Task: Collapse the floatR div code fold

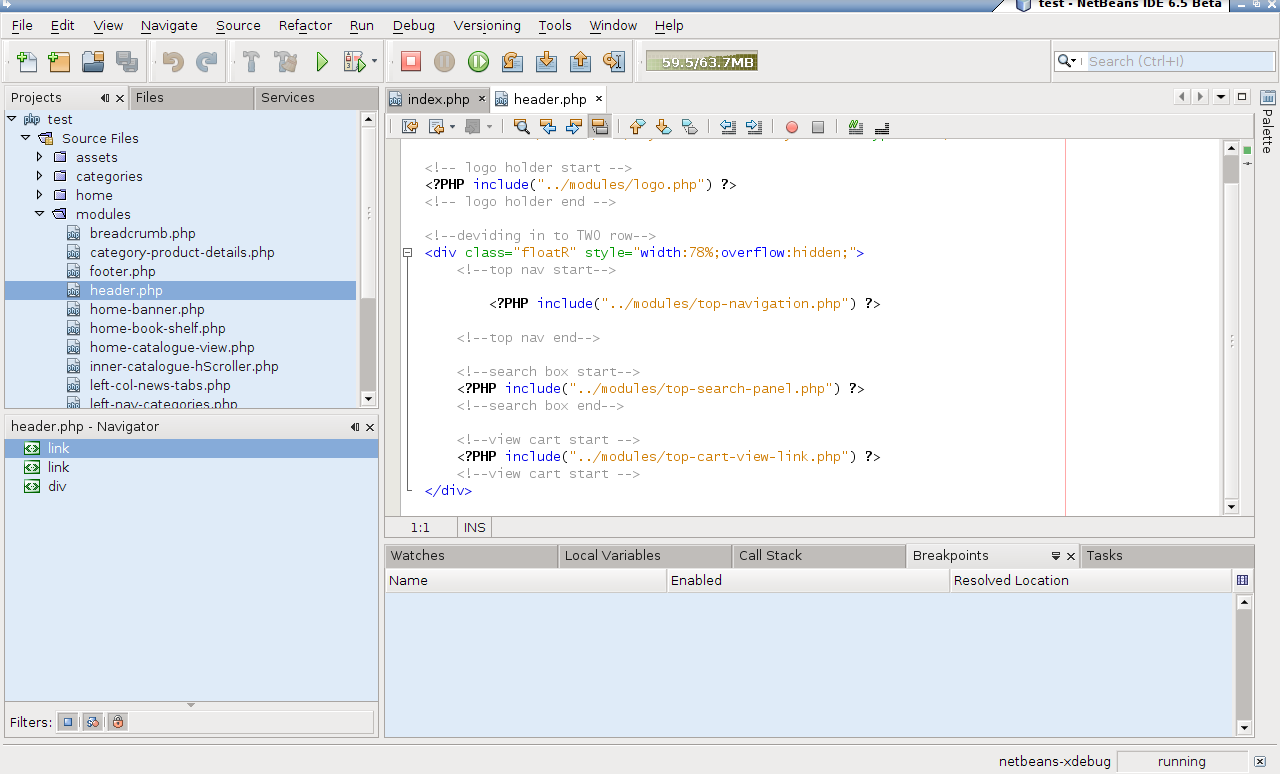Action: pyautogui.click(x=407, y=252)
